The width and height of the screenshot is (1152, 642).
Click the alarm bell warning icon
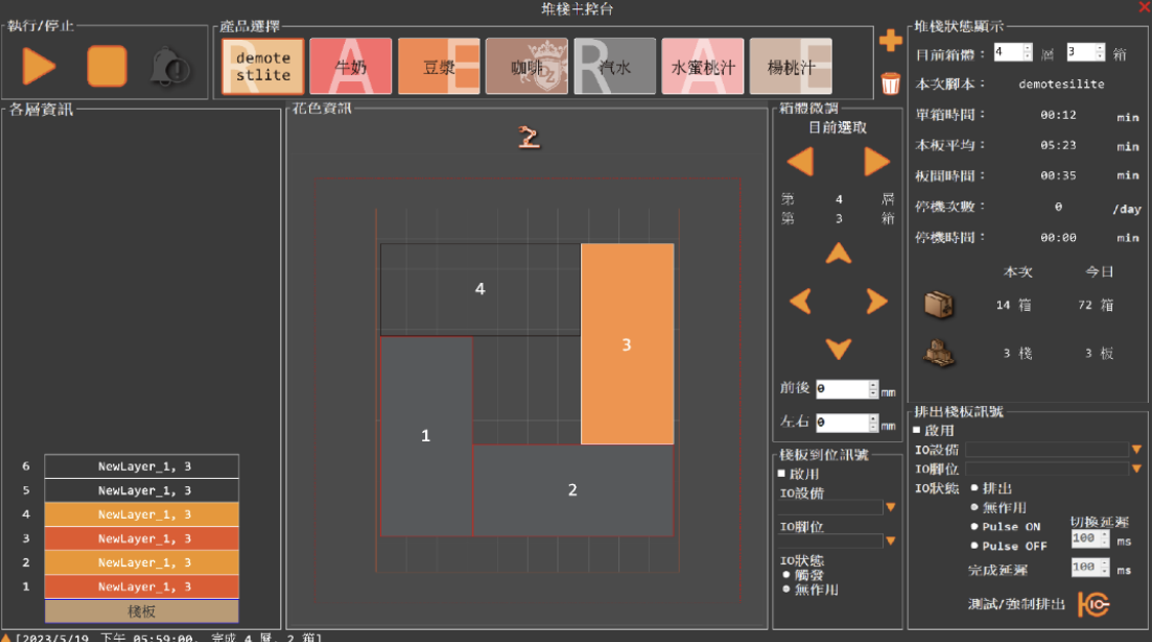pos(170,67)
